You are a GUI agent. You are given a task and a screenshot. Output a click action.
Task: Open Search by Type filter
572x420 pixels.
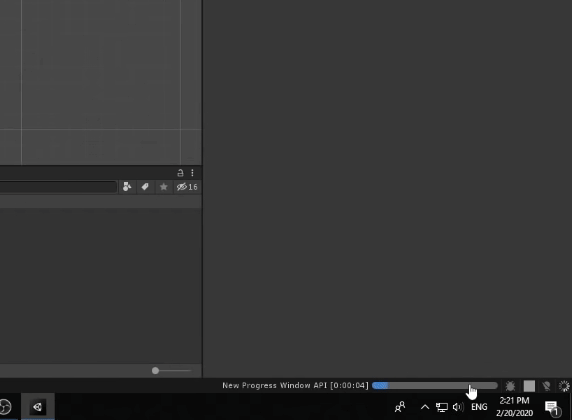point(127,187)
